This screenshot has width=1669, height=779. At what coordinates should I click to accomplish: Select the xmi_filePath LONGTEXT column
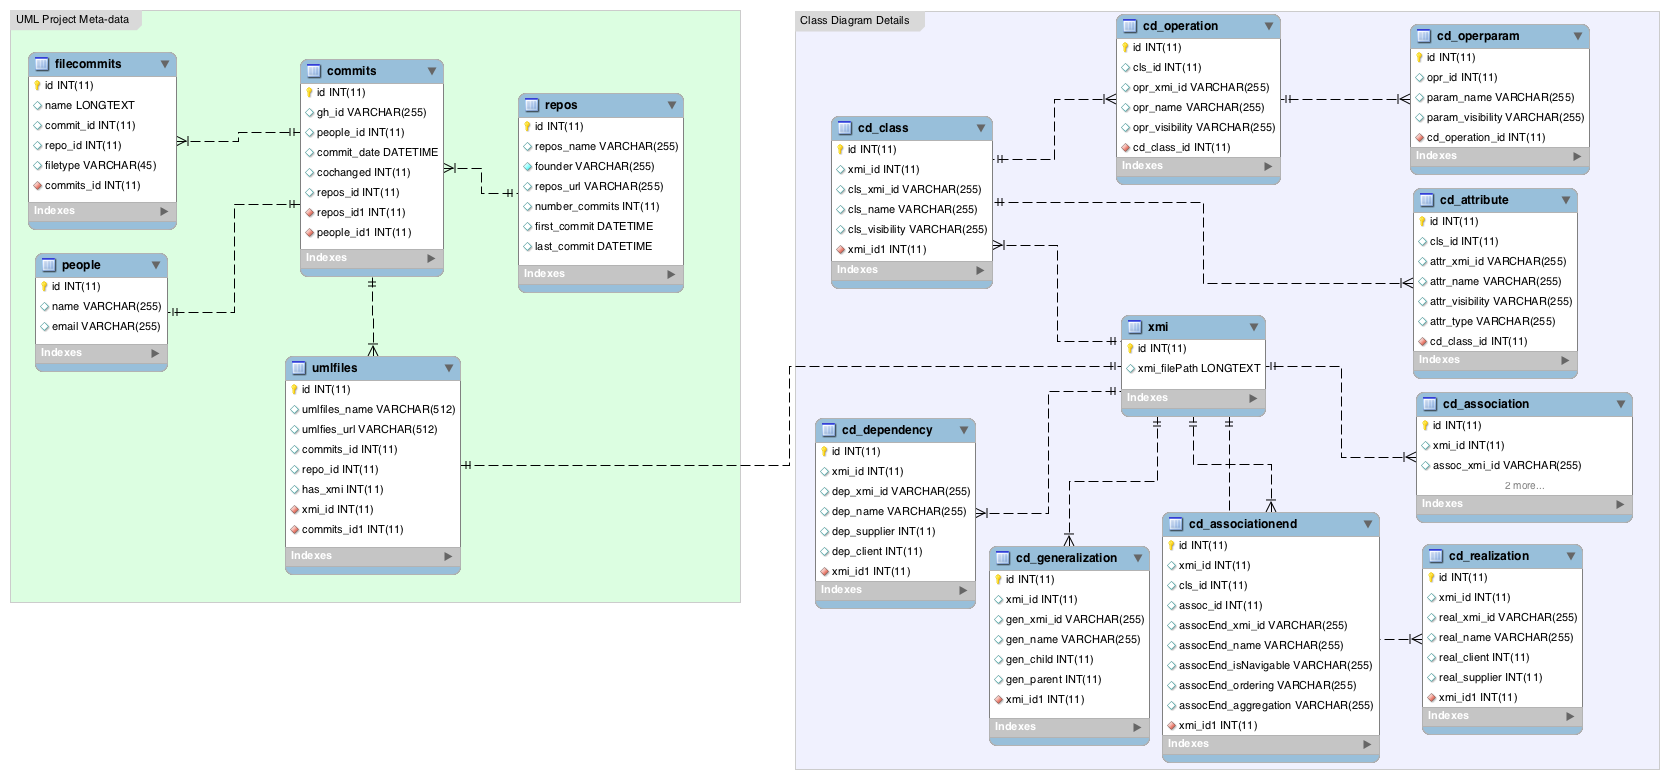click(x=1198, y=368)
